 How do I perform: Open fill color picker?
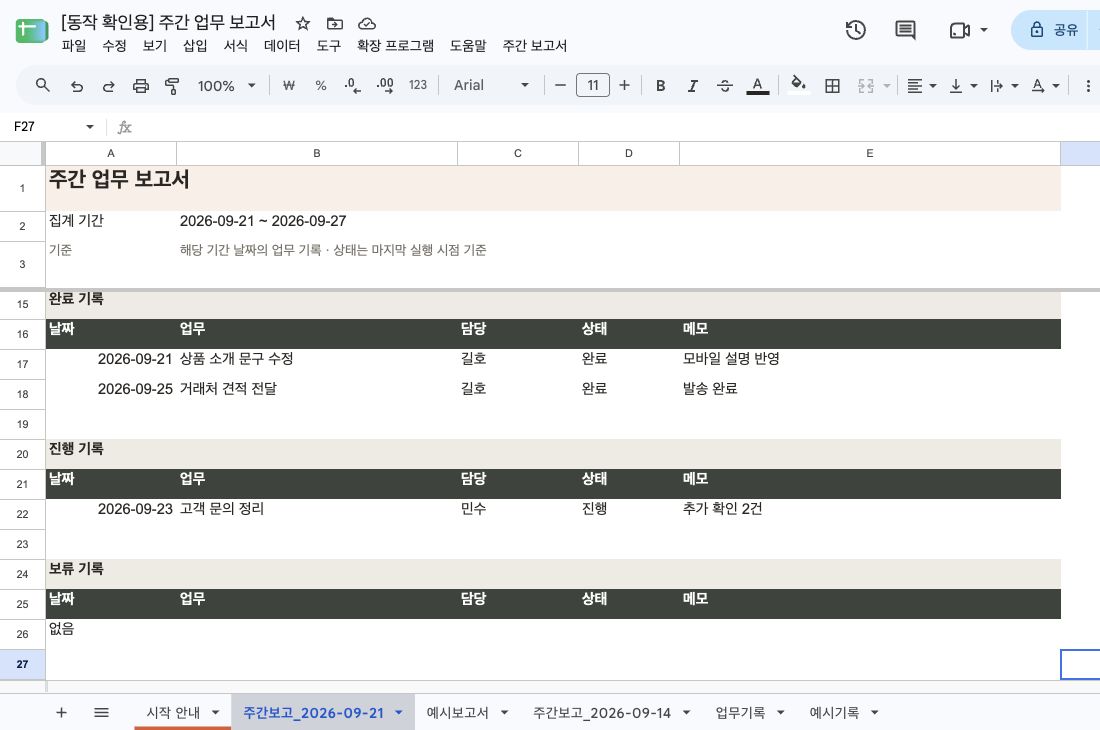click(x=798, y=85)
